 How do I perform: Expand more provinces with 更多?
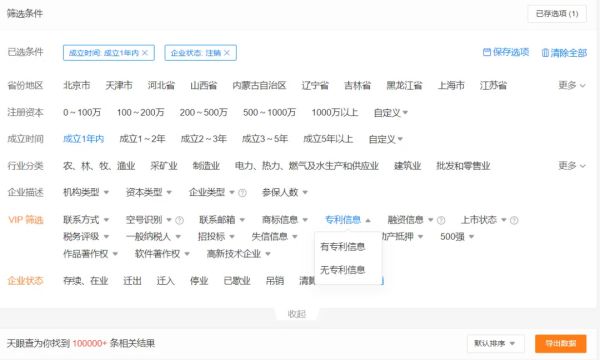(x=572, y=85)
